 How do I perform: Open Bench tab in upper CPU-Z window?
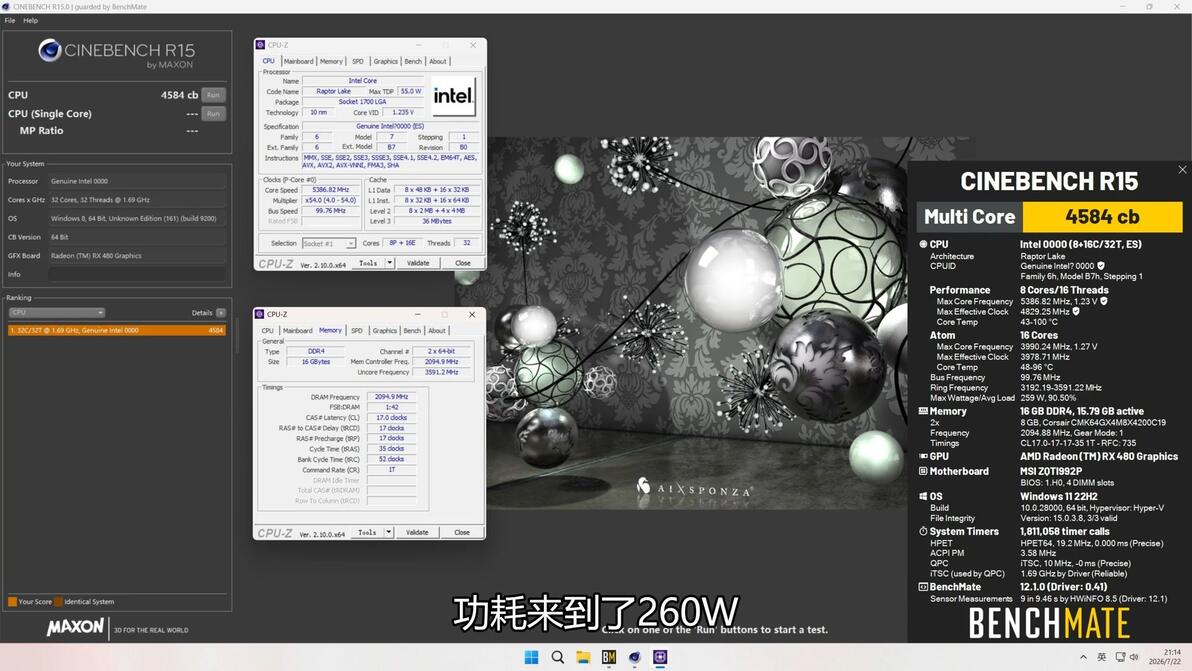point(413,62)
